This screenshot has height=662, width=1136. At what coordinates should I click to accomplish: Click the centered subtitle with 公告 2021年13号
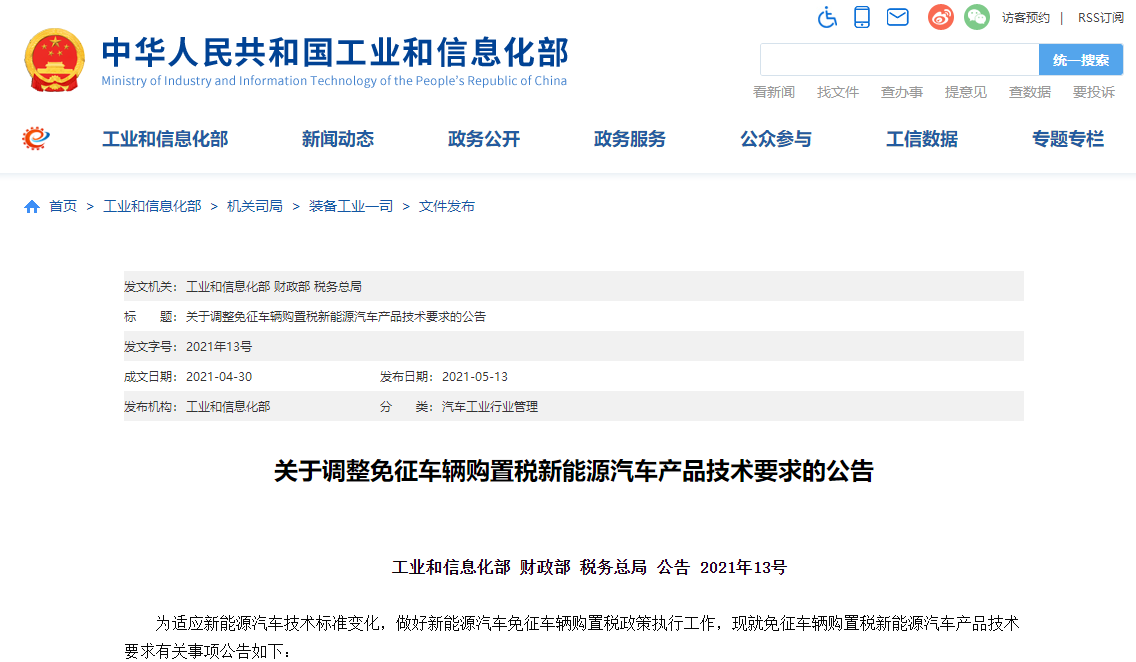click(x=589, y=567)
